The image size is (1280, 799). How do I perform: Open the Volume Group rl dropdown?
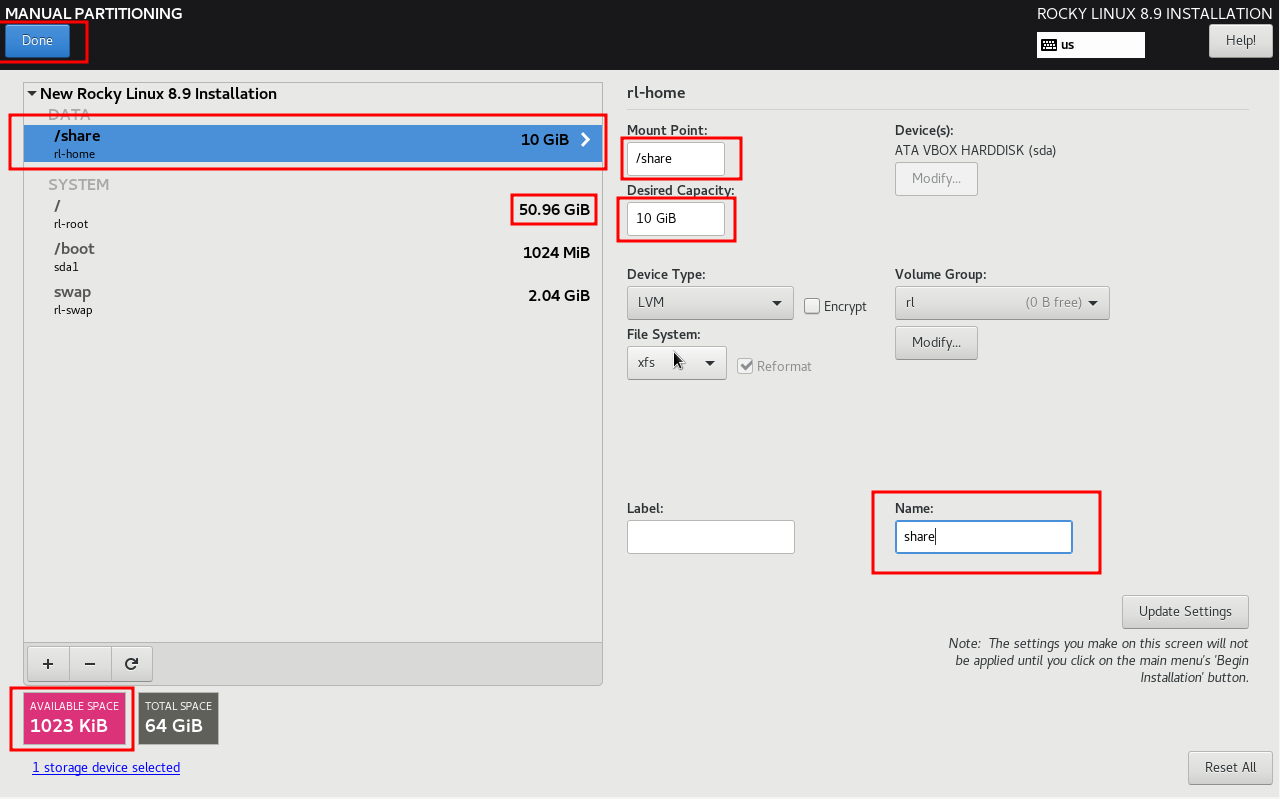click(x=1002, y=302)
